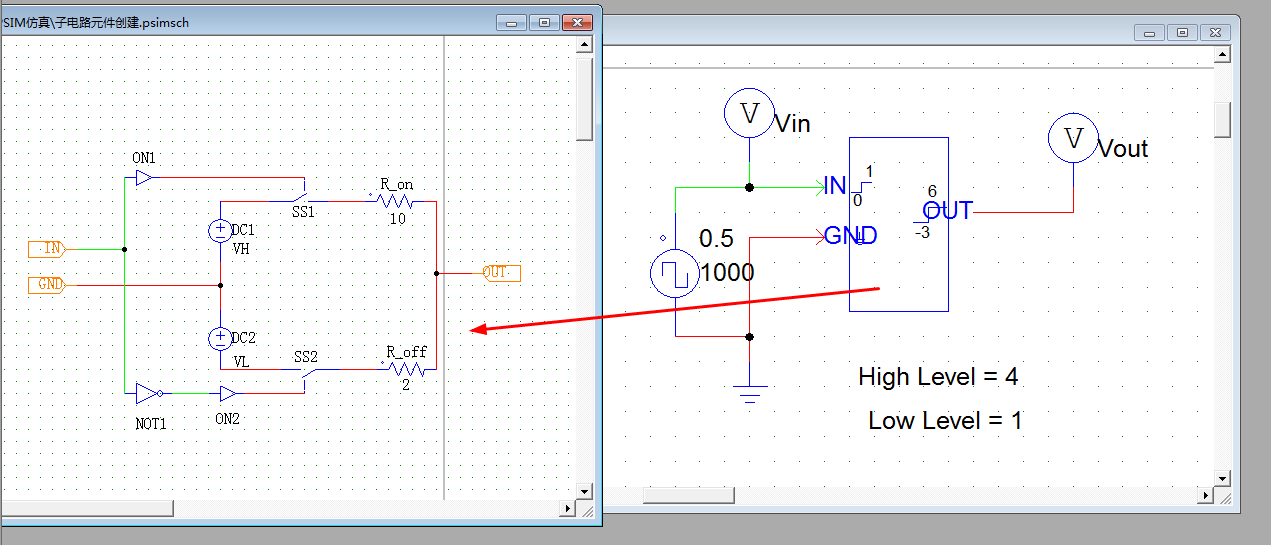Viewport: 1271px width, 545px height.
Task: Select the ON1 buffer gate symbol
Action: pyautogui.click(x=145, y=178)
